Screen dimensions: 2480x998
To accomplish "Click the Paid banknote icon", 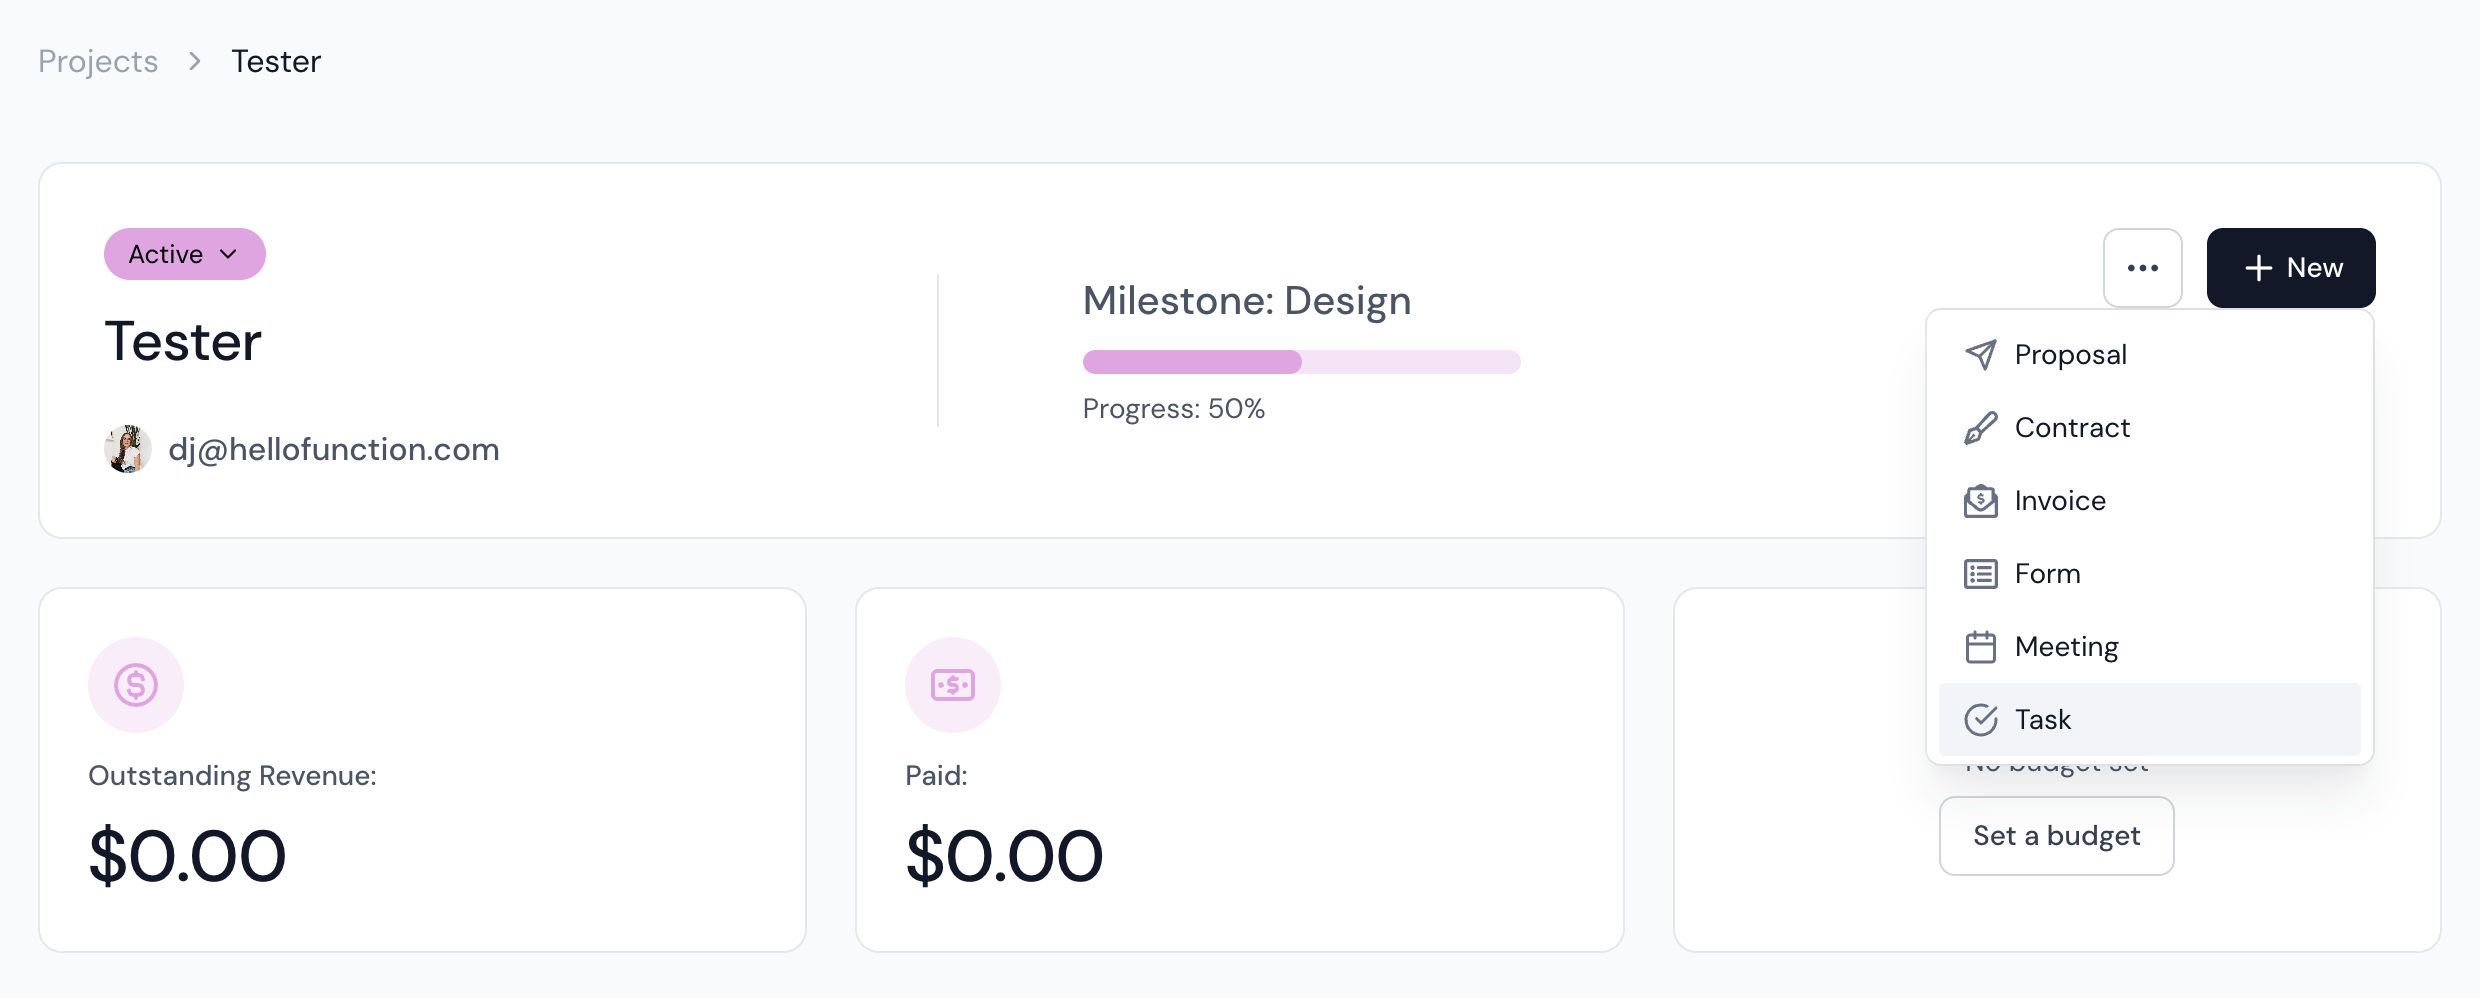I will pyautogui.click(x=952, y=685).
